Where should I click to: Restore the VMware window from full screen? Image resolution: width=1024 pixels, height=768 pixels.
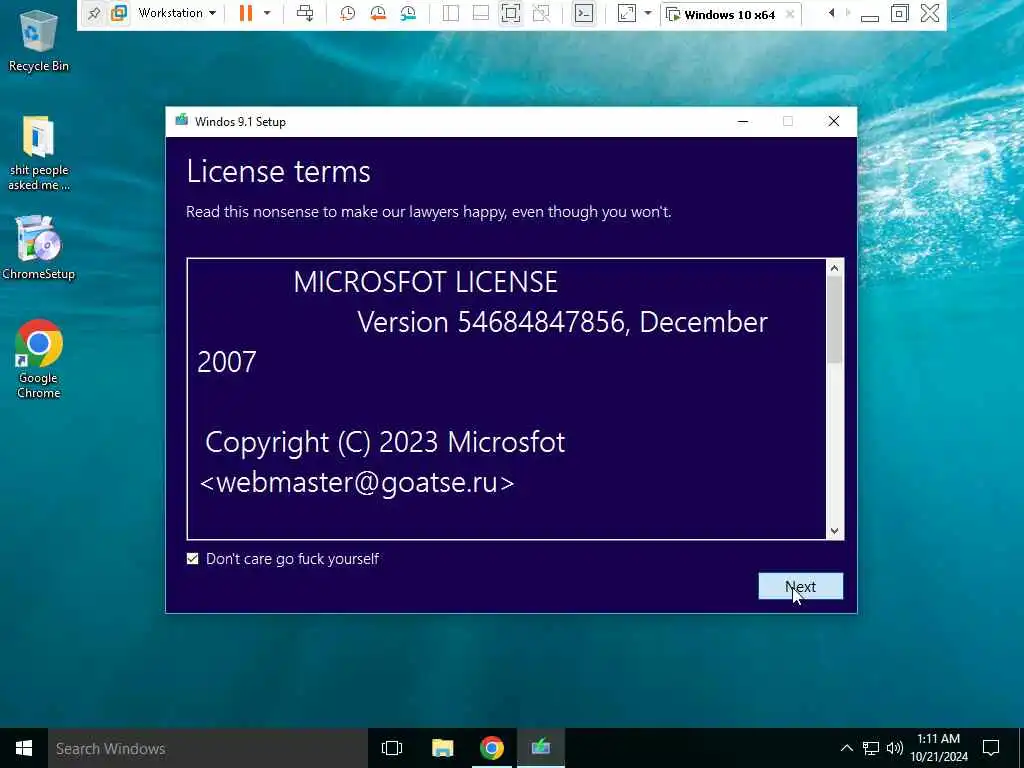(x=899, y=13)
